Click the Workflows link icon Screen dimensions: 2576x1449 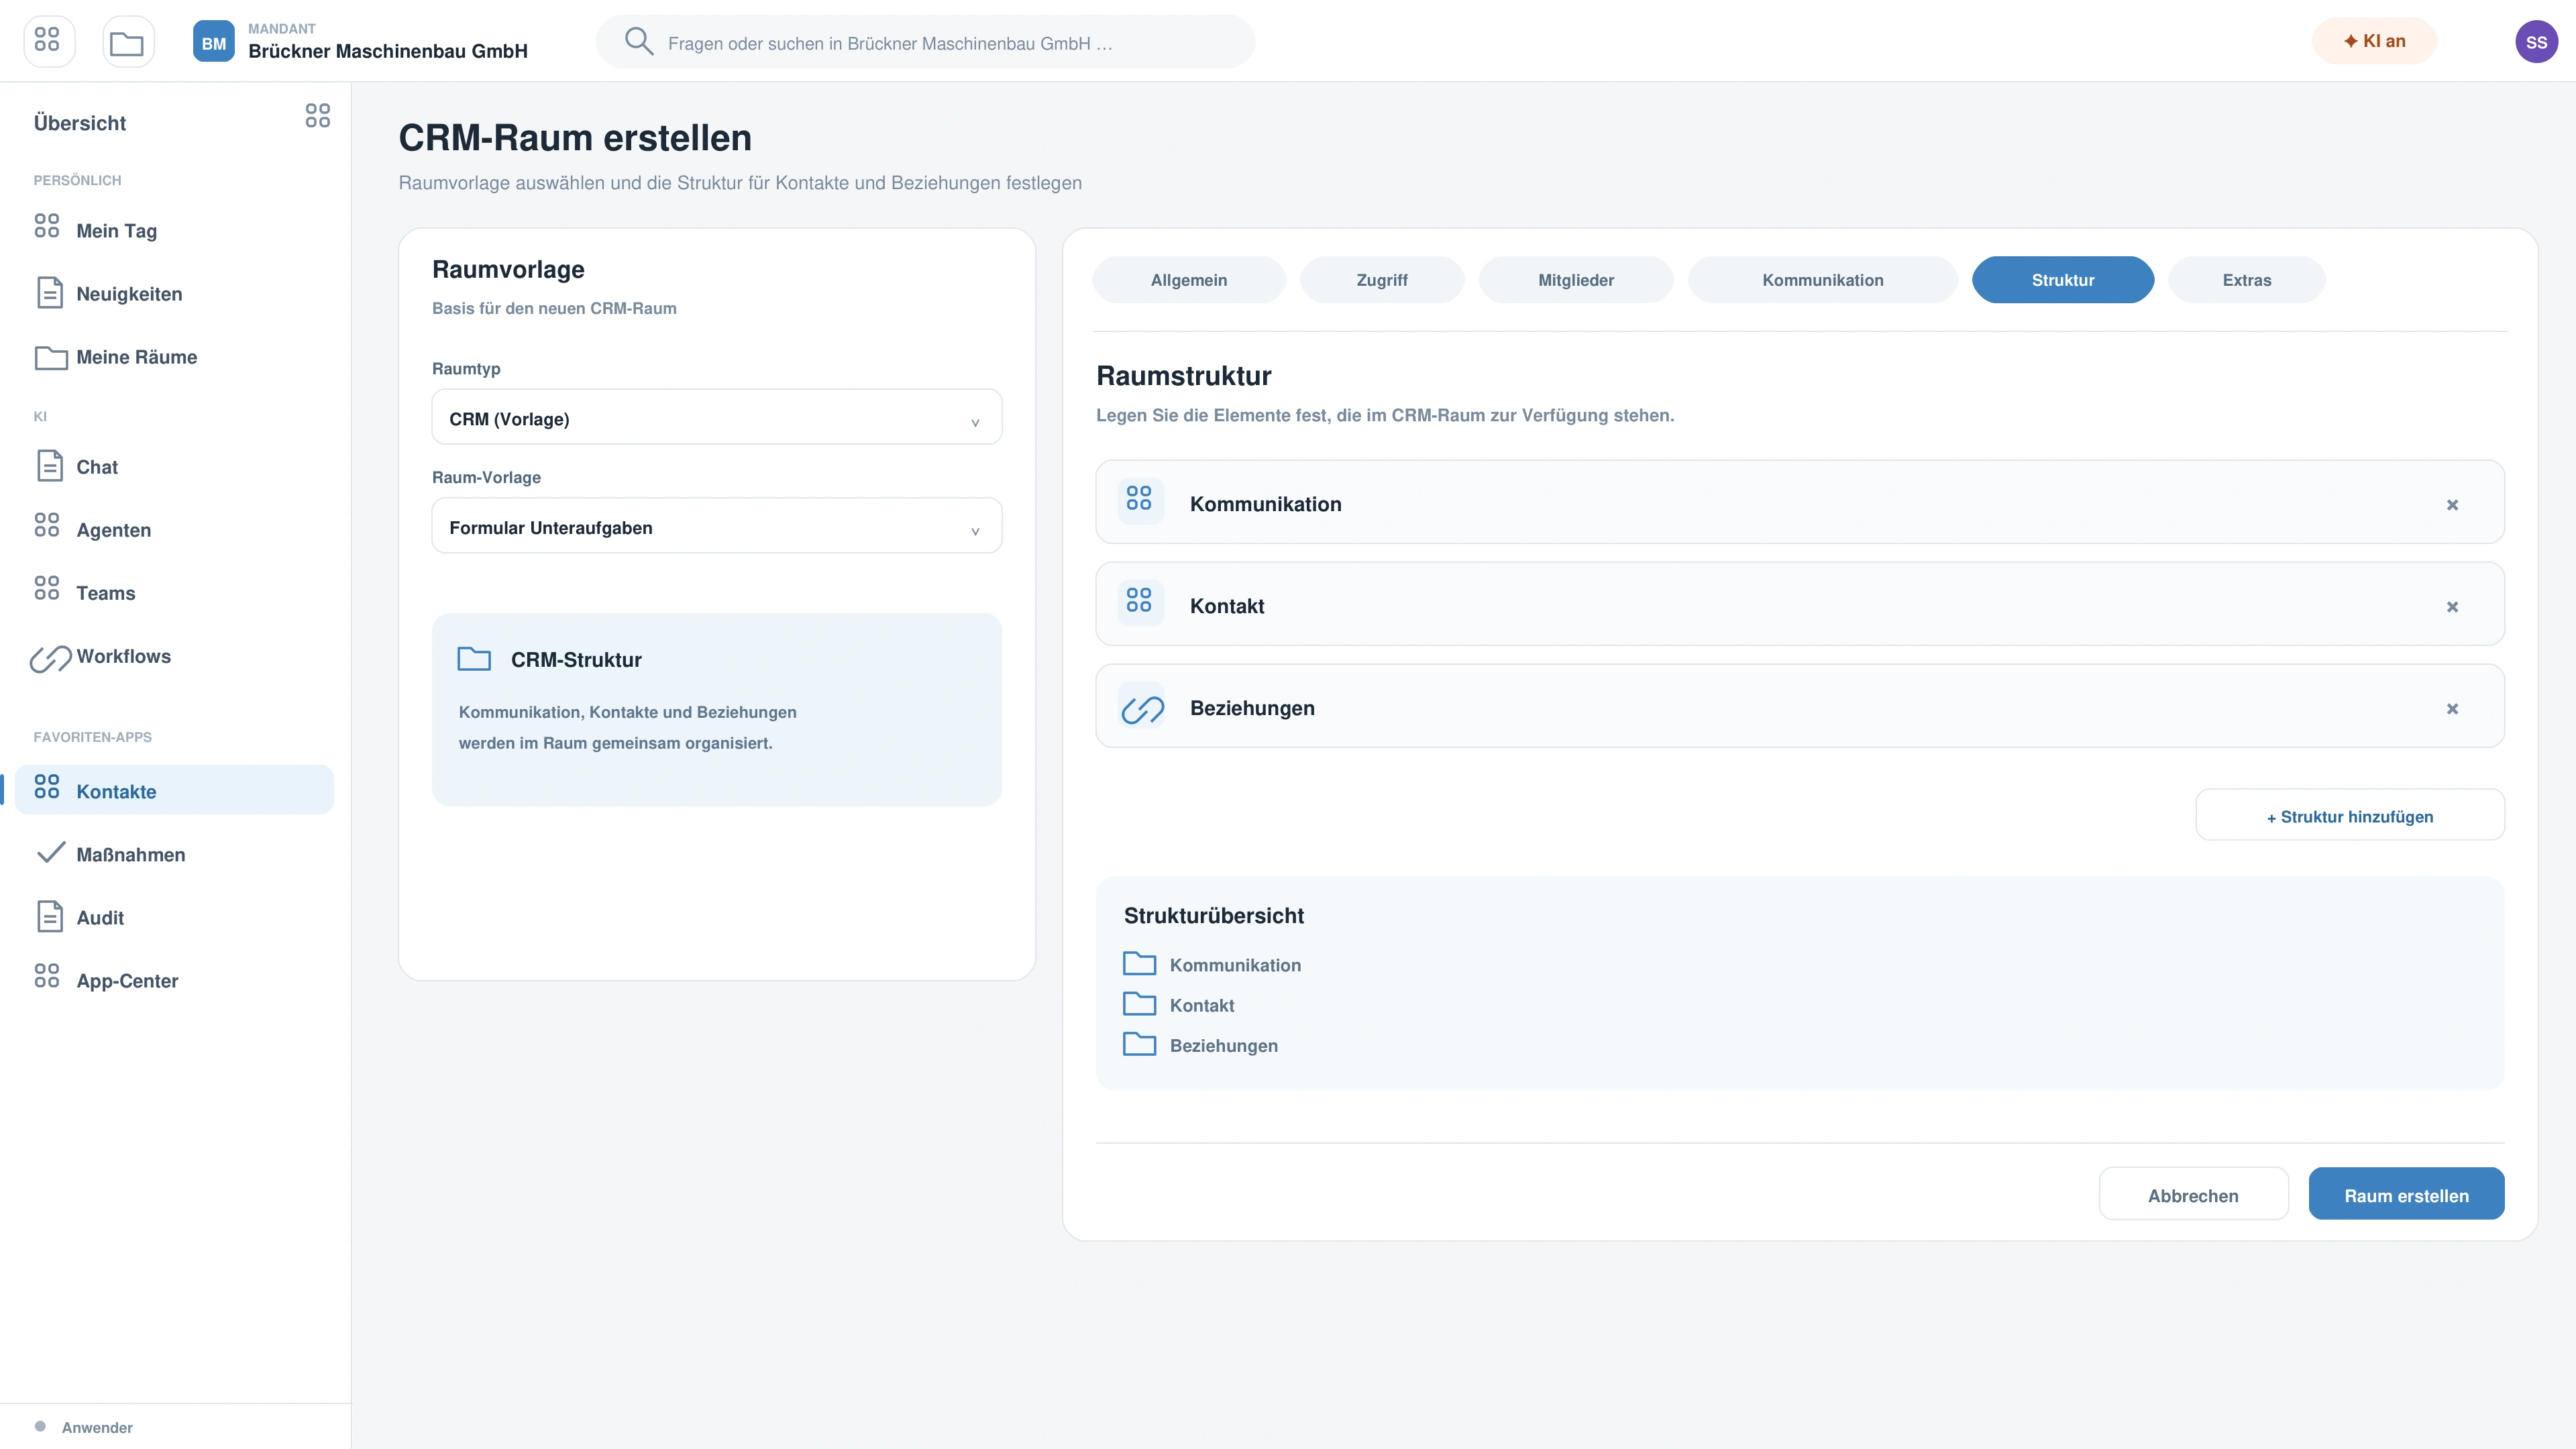point(50,658)
